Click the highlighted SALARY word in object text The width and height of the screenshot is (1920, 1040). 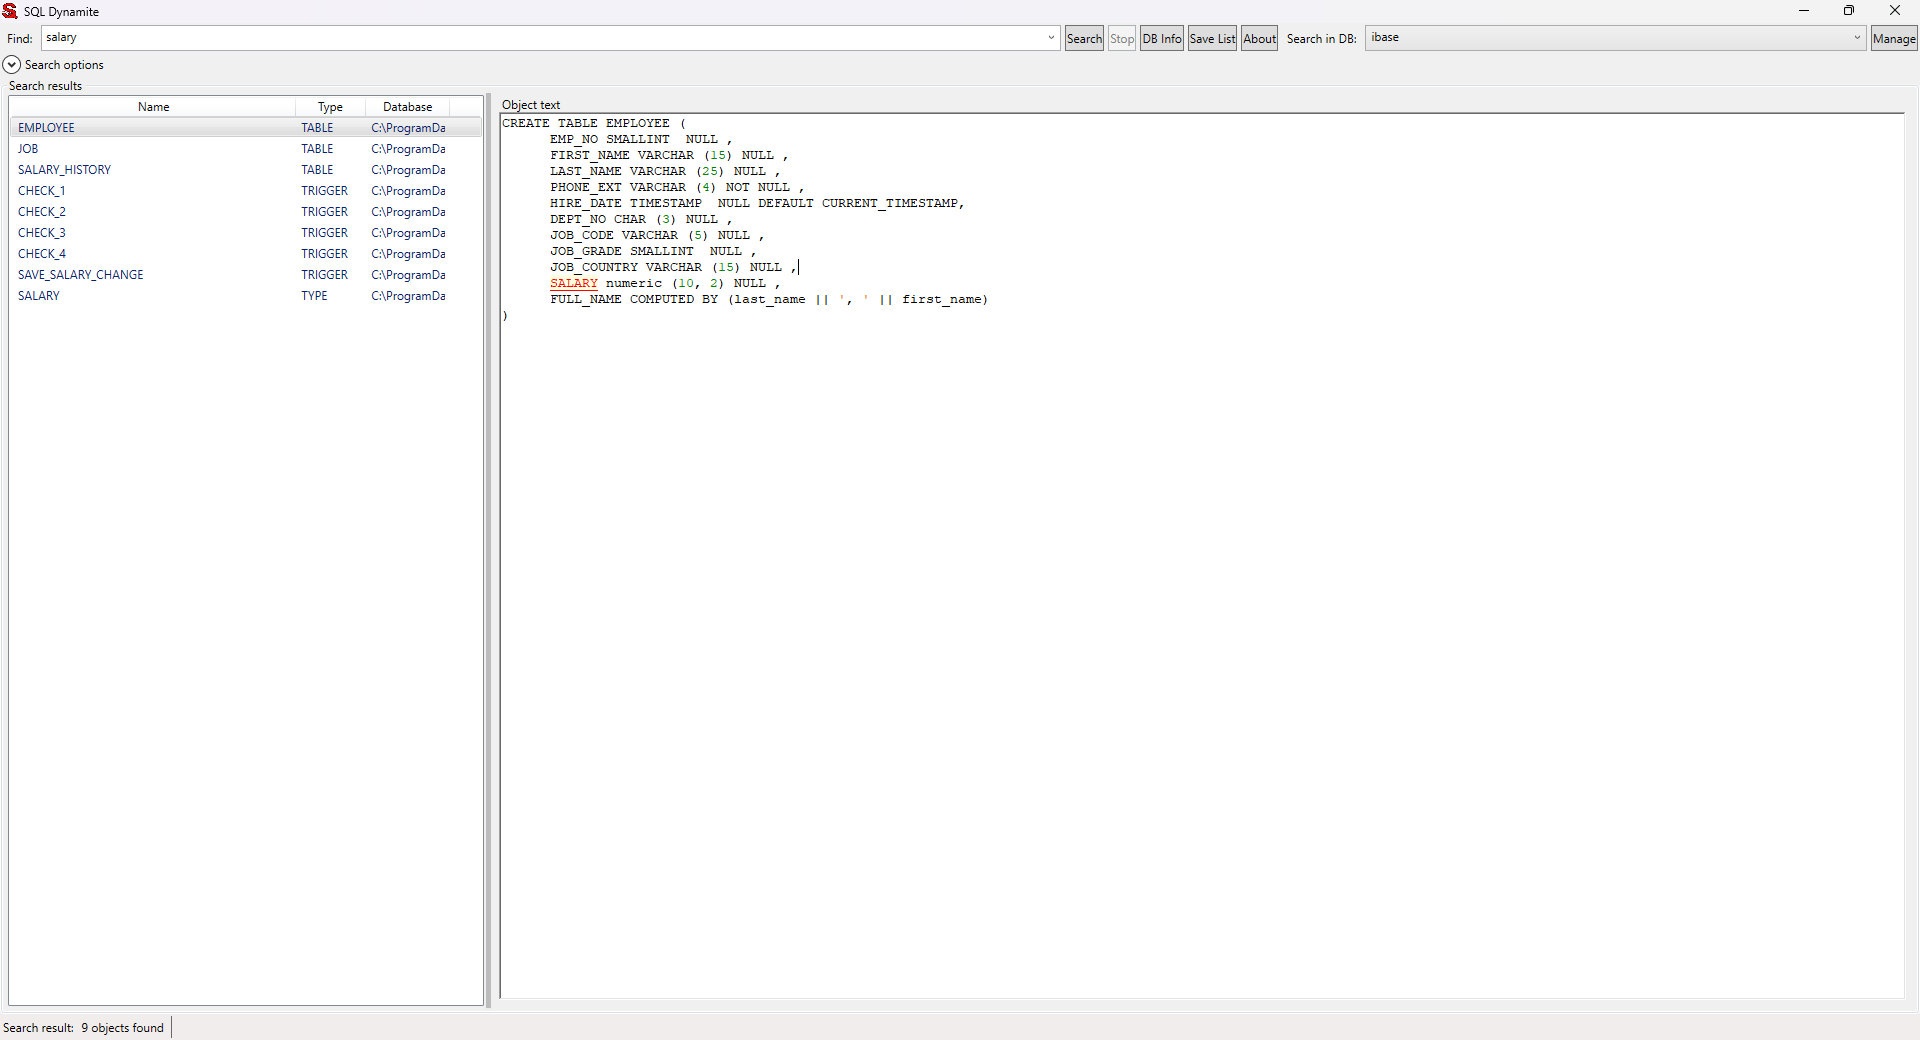pos(573,284)
